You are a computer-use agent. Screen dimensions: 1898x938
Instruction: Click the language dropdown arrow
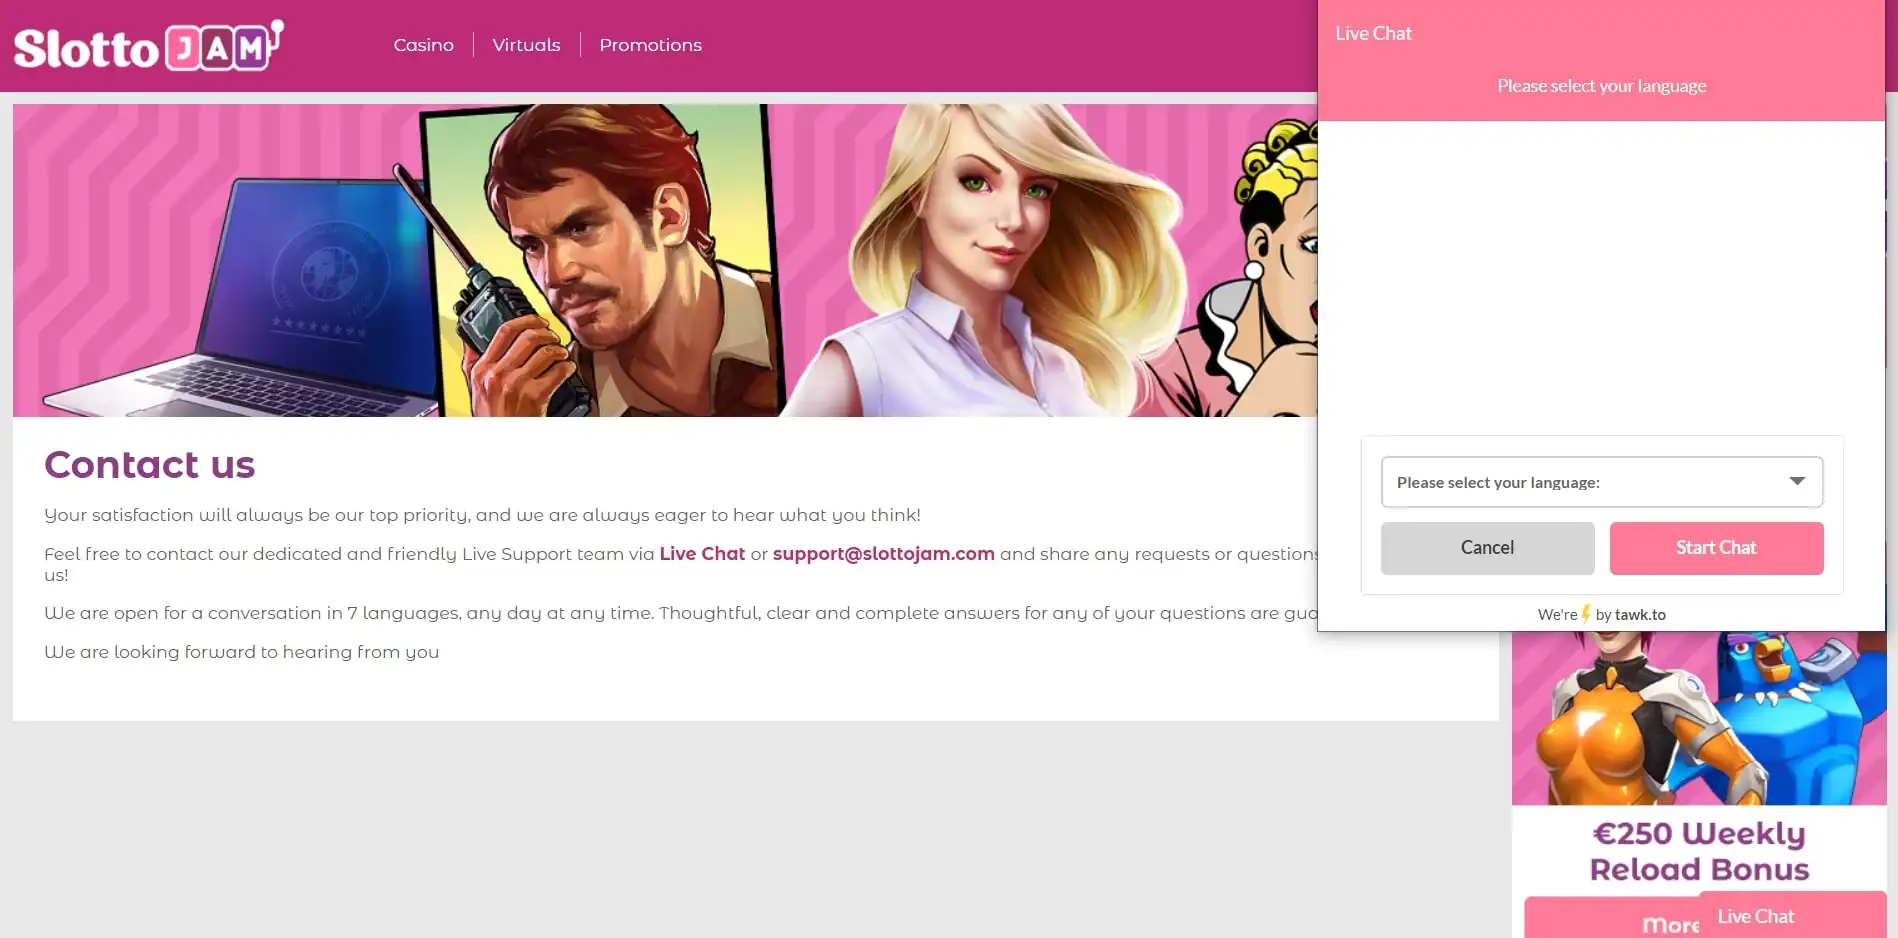pos(1797,481)
